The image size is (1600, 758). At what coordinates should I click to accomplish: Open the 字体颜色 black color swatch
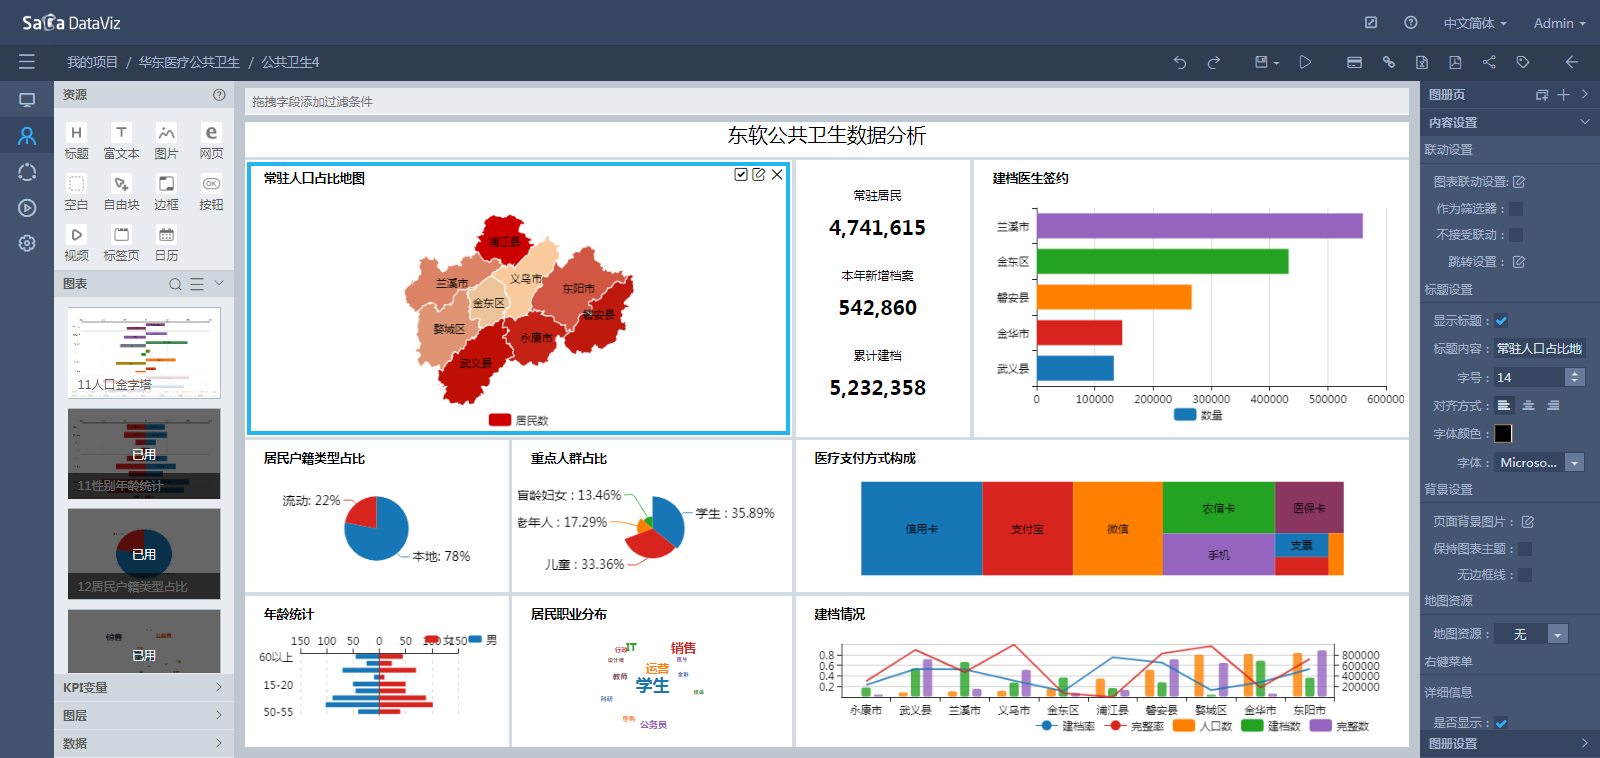1503,433
